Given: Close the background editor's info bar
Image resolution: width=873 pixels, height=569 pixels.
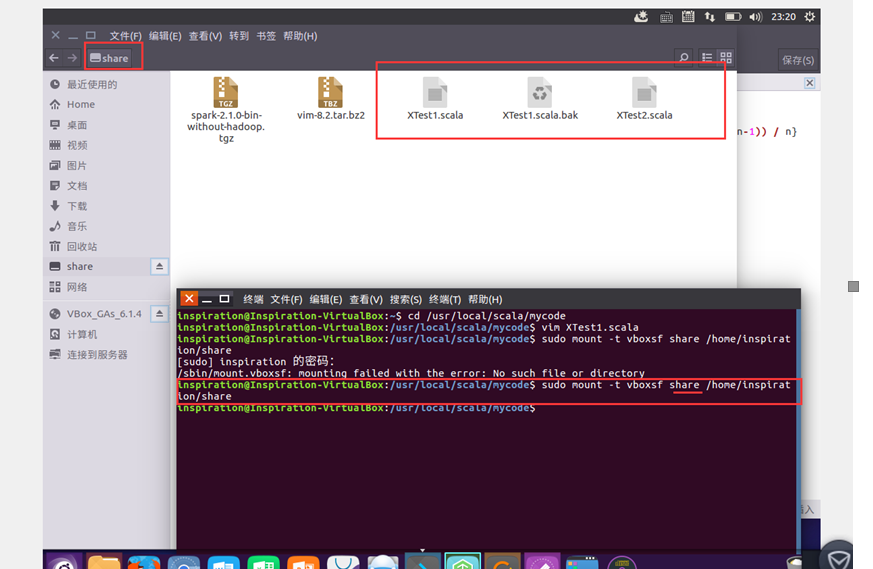Looking at the screenshot, I should pos(810,83).
